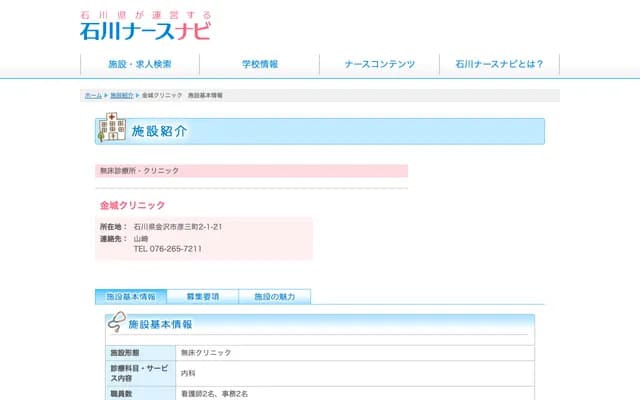
Task: Switch to the 募集要項 tab
Action: coord(203,297)
